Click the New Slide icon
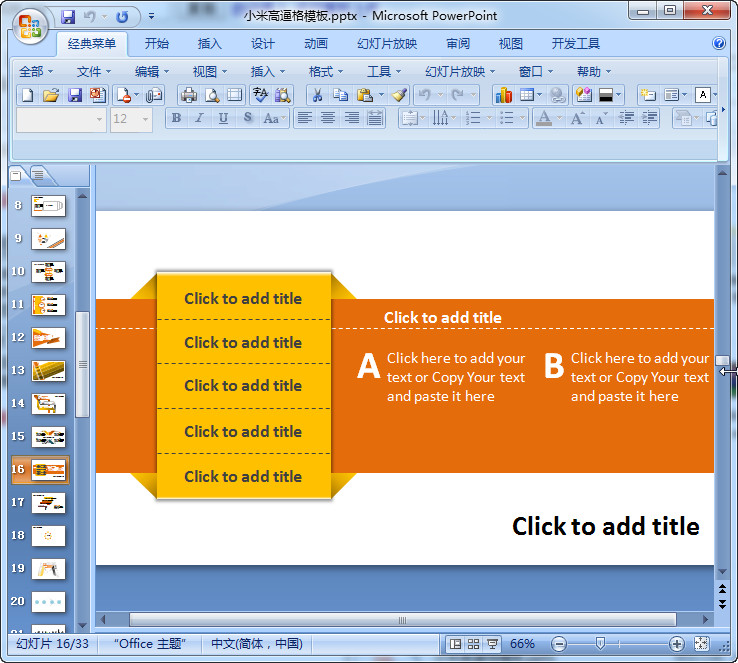Viewport: 738px width, 663px height. point(648,96)
